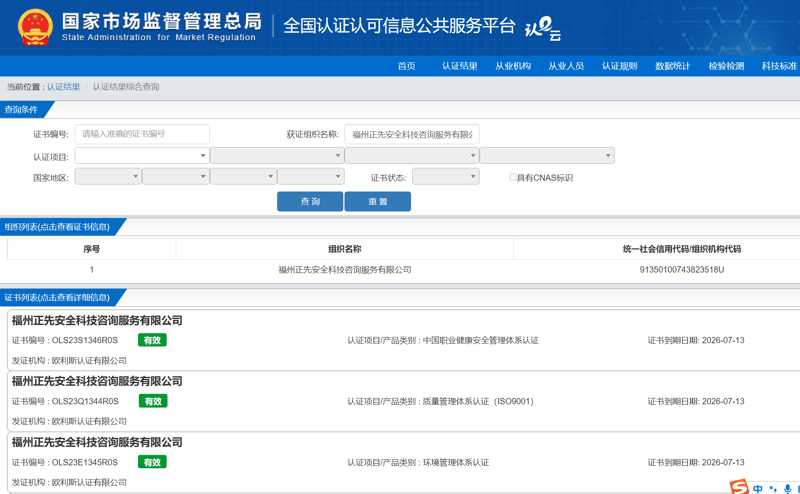The image size is (800, 494).
Task: Click the national emblem logo
Action: click(x=34, y=27)
